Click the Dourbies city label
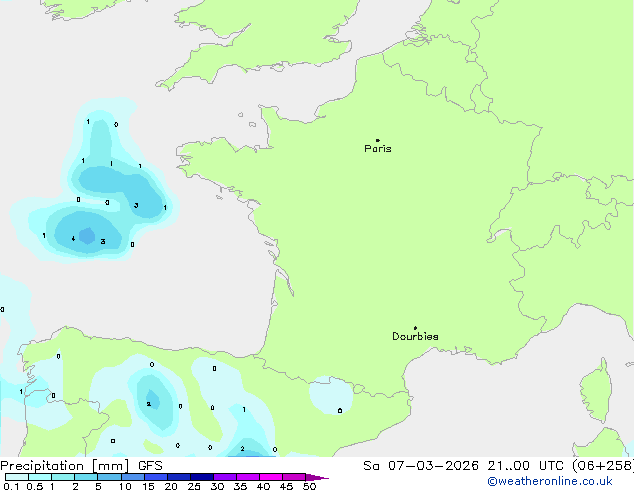The image size is (634, 490). (415, 336)
